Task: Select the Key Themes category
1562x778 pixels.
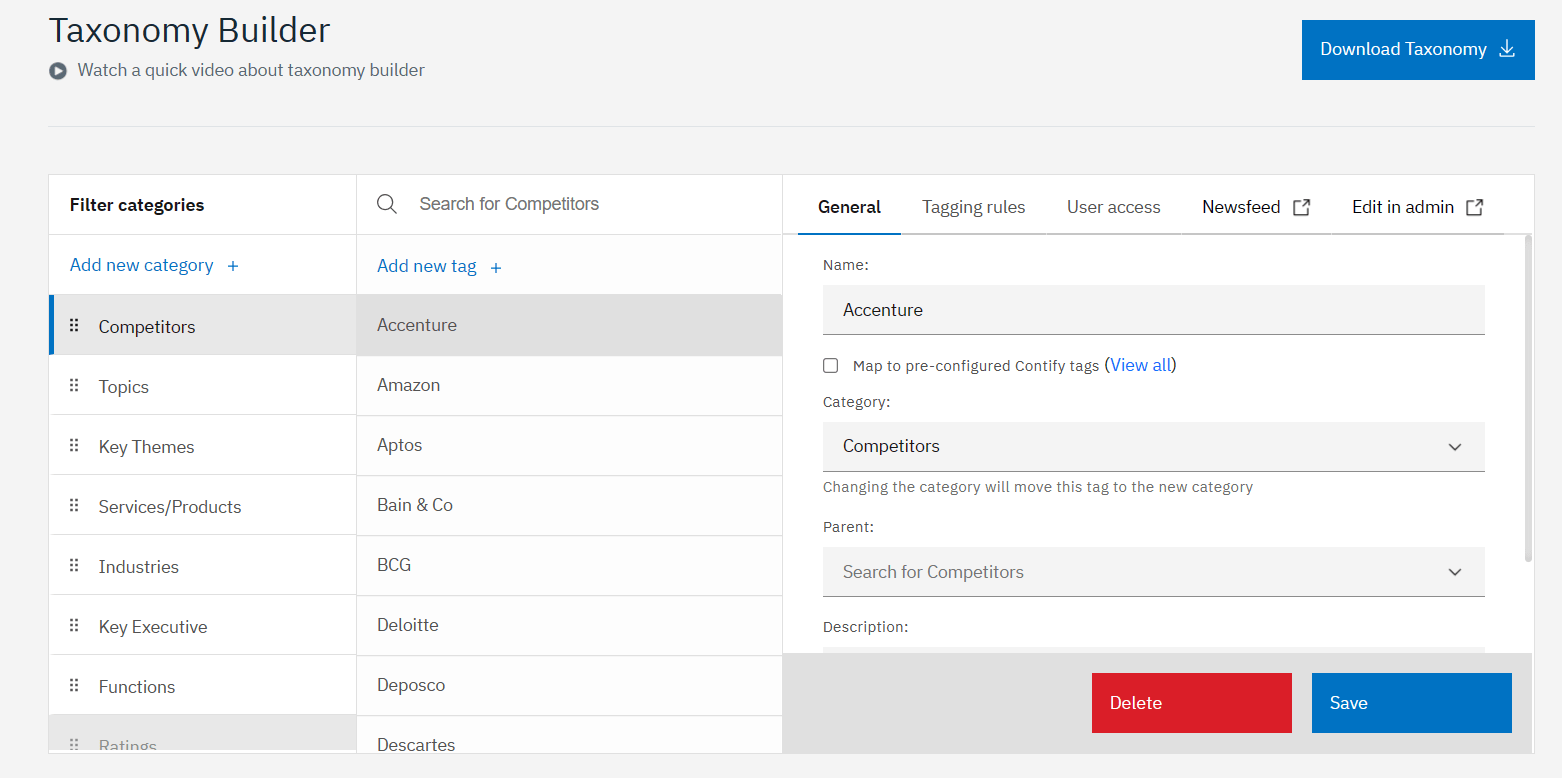Action: pyautogui.click(x=203, y=446)
